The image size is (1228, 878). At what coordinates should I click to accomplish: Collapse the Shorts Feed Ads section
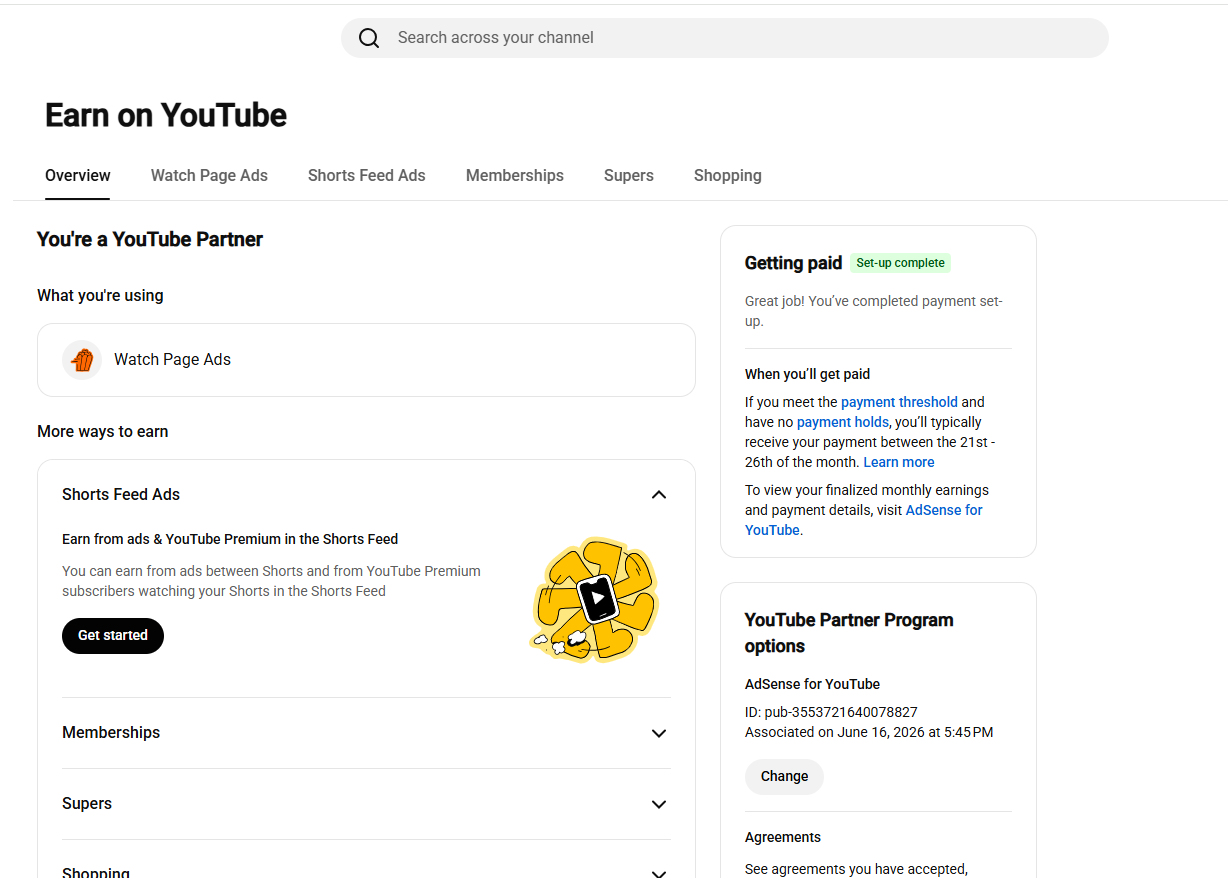659,495
